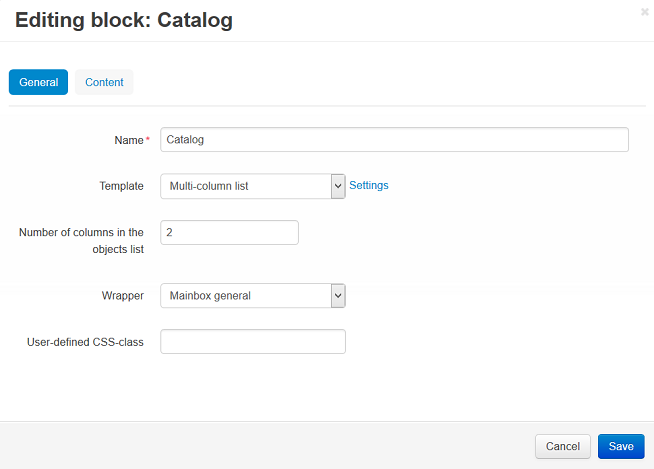The width and height of the screenshot is (654, 469).
Task: Open the template Settings link
Action: (369, 185)
